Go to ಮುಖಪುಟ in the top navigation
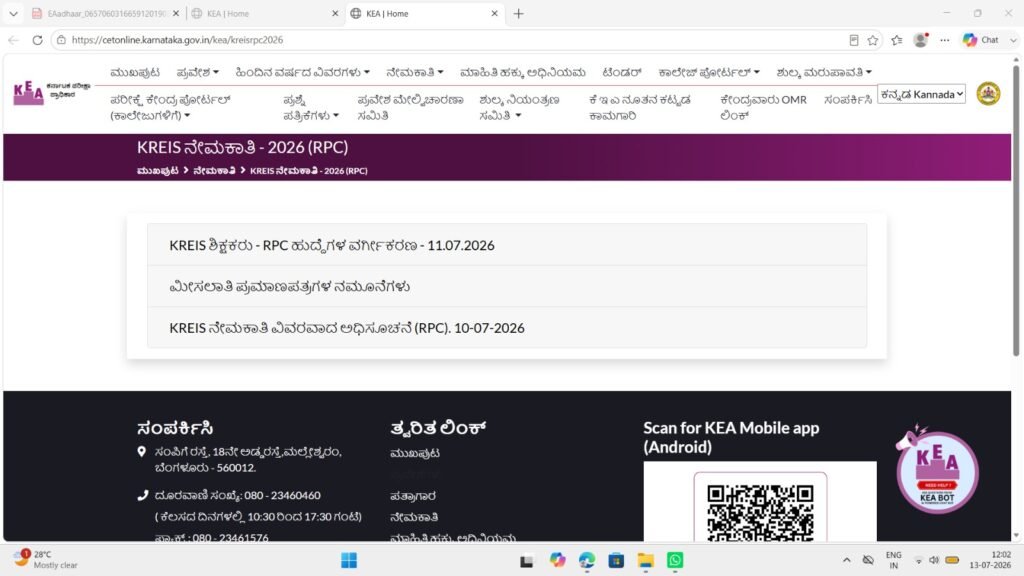The height and width of the screenshot is (576, 1024). pos(135,72)
